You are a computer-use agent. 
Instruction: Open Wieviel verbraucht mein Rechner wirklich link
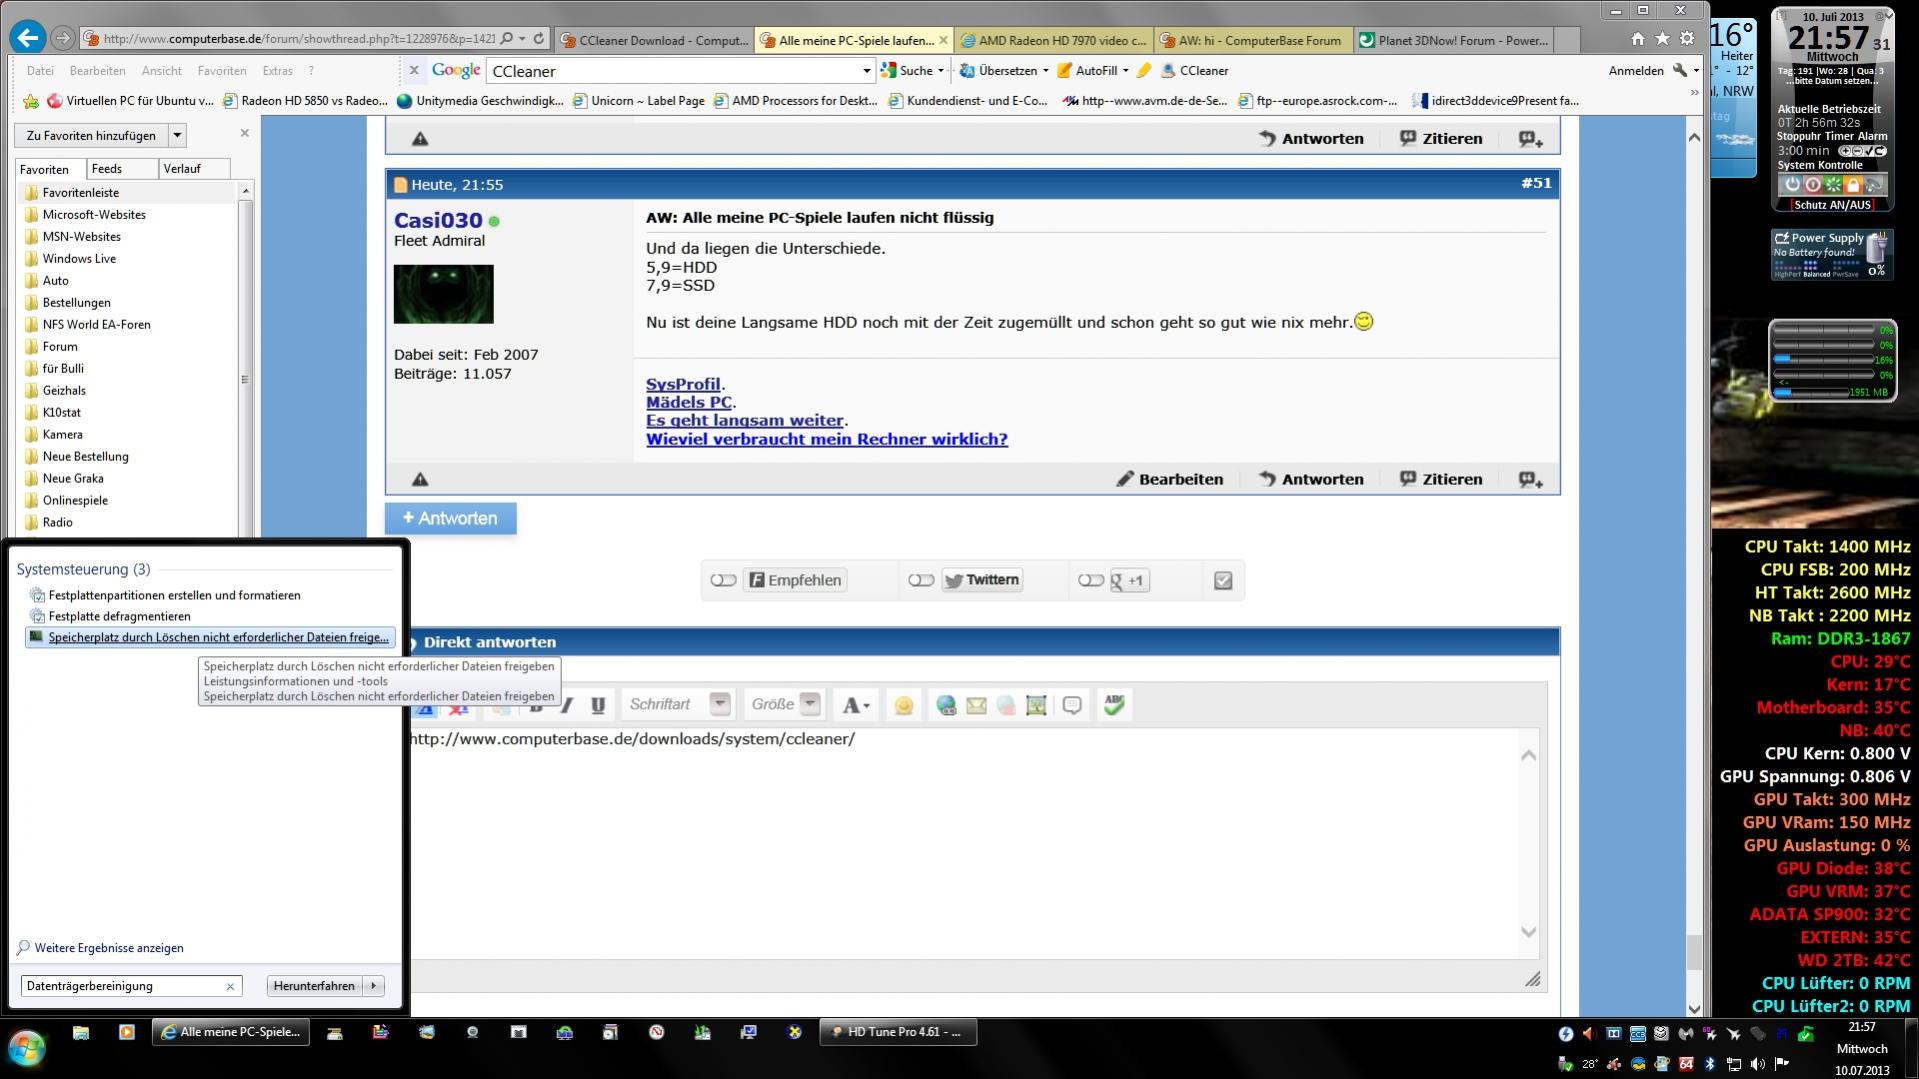(827, 439)
